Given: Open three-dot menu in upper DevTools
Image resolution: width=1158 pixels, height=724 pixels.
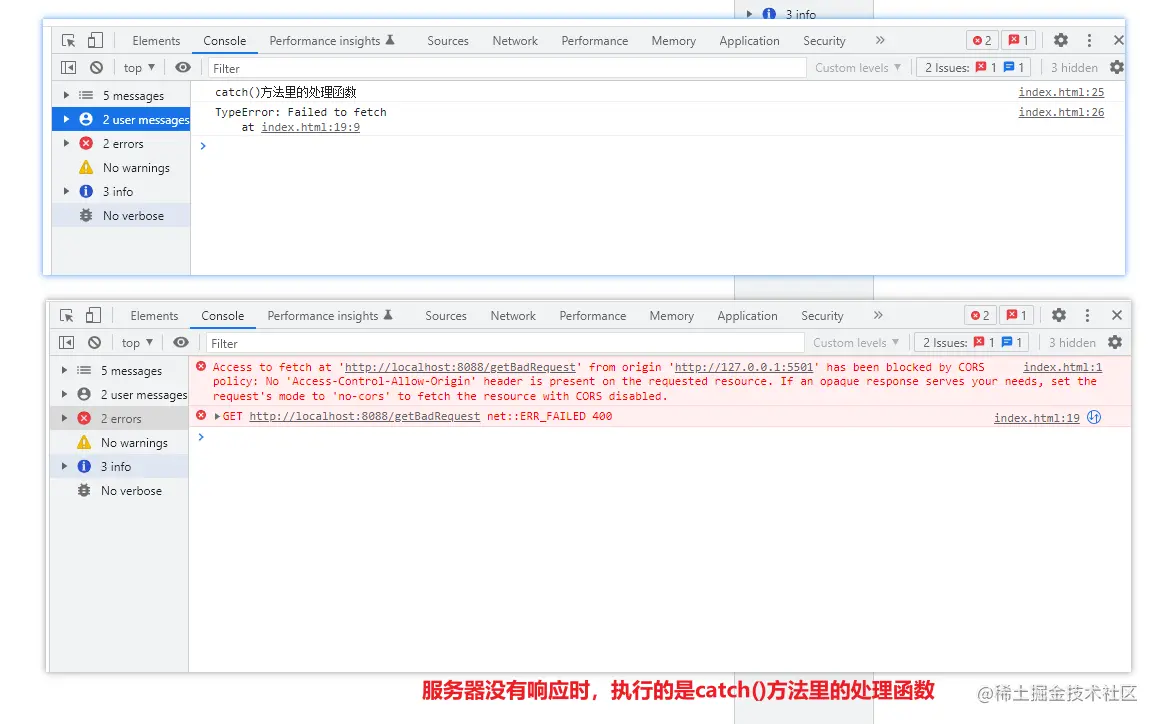Looking at the screenshot, I should click(x=1089, y=41).
